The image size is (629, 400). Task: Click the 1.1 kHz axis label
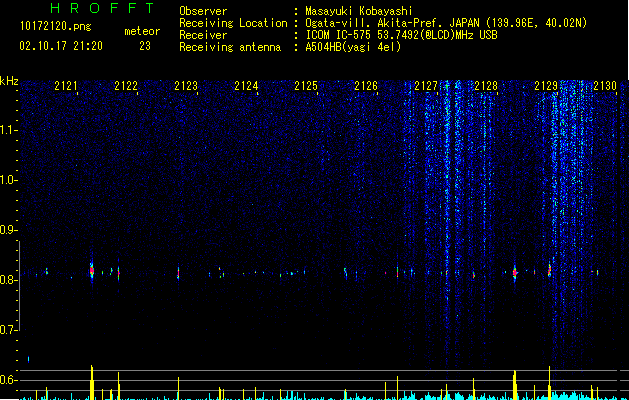tap(9, 130)
